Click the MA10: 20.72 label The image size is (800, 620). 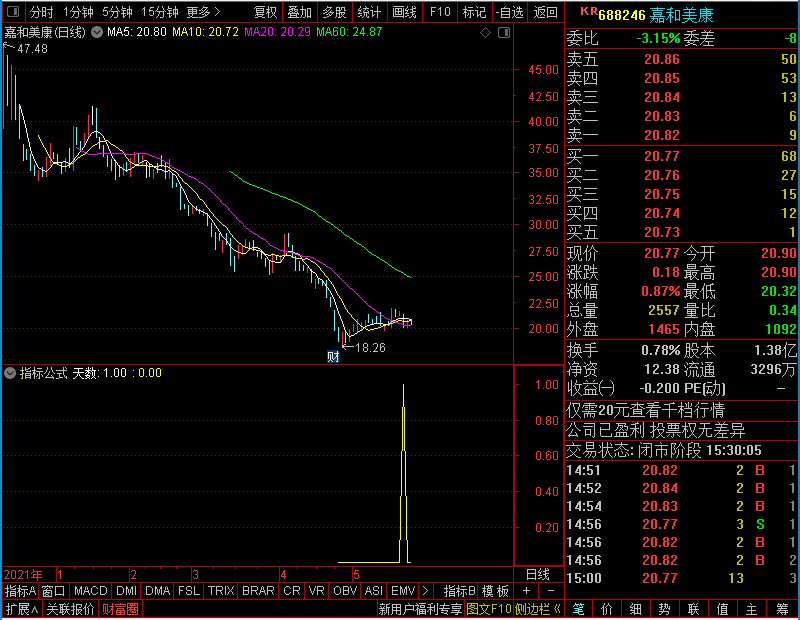pyautogui.click(x=205, y=32)
